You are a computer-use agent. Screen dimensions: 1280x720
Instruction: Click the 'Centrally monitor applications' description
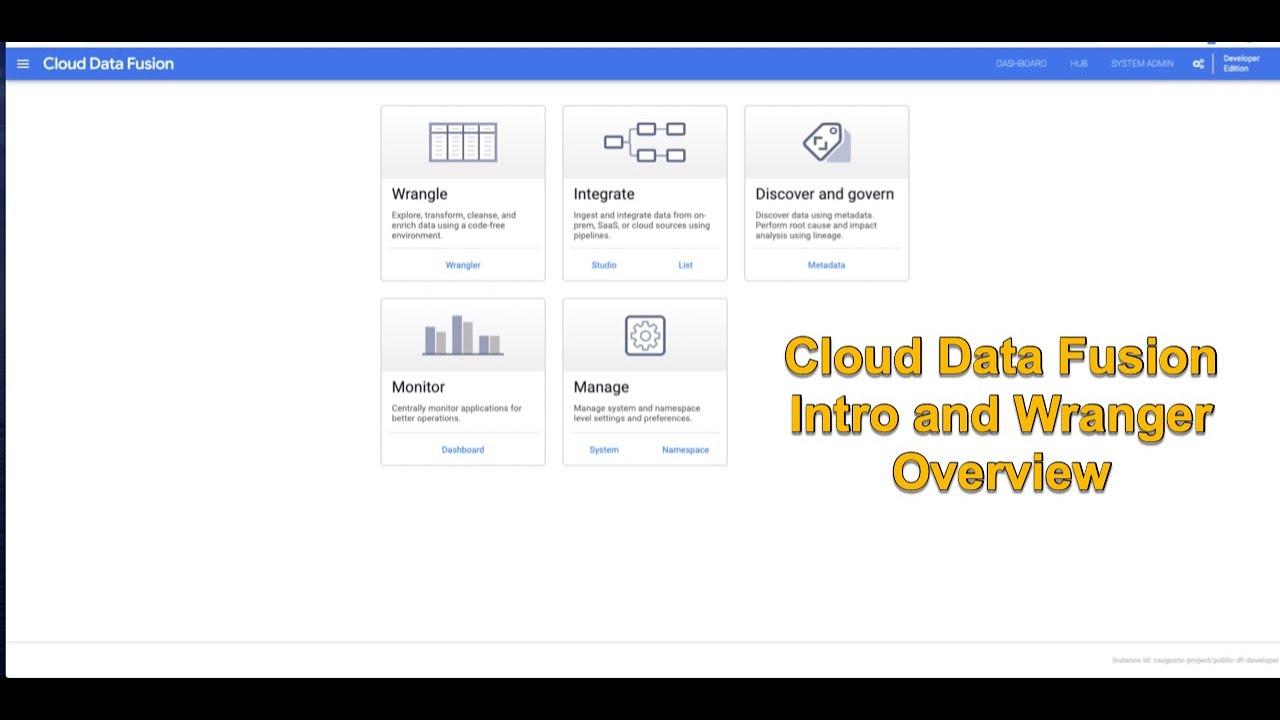click(x=457, y=413)
